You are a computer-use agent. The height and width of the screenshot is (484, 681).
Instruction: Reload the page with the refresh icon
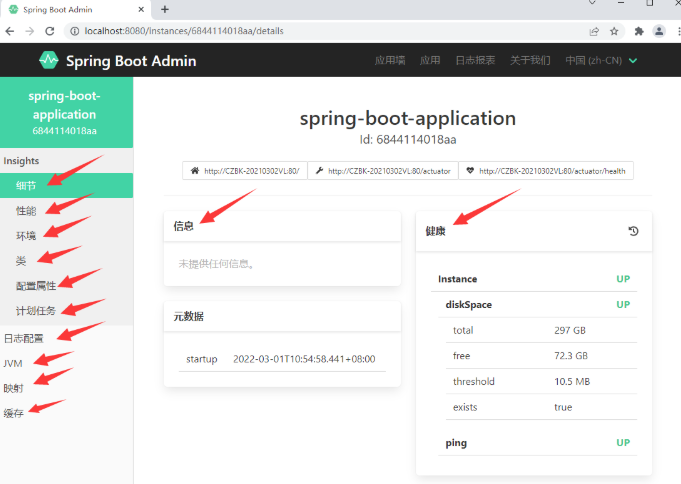50,31
